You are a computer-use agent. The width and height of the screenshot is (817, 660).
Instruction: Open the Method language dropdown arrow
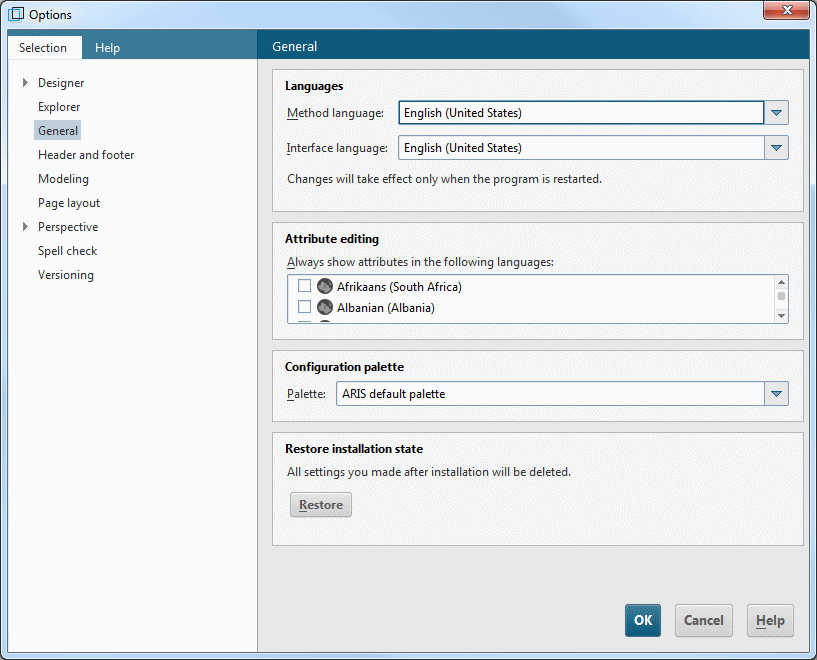tap(776, 113)
